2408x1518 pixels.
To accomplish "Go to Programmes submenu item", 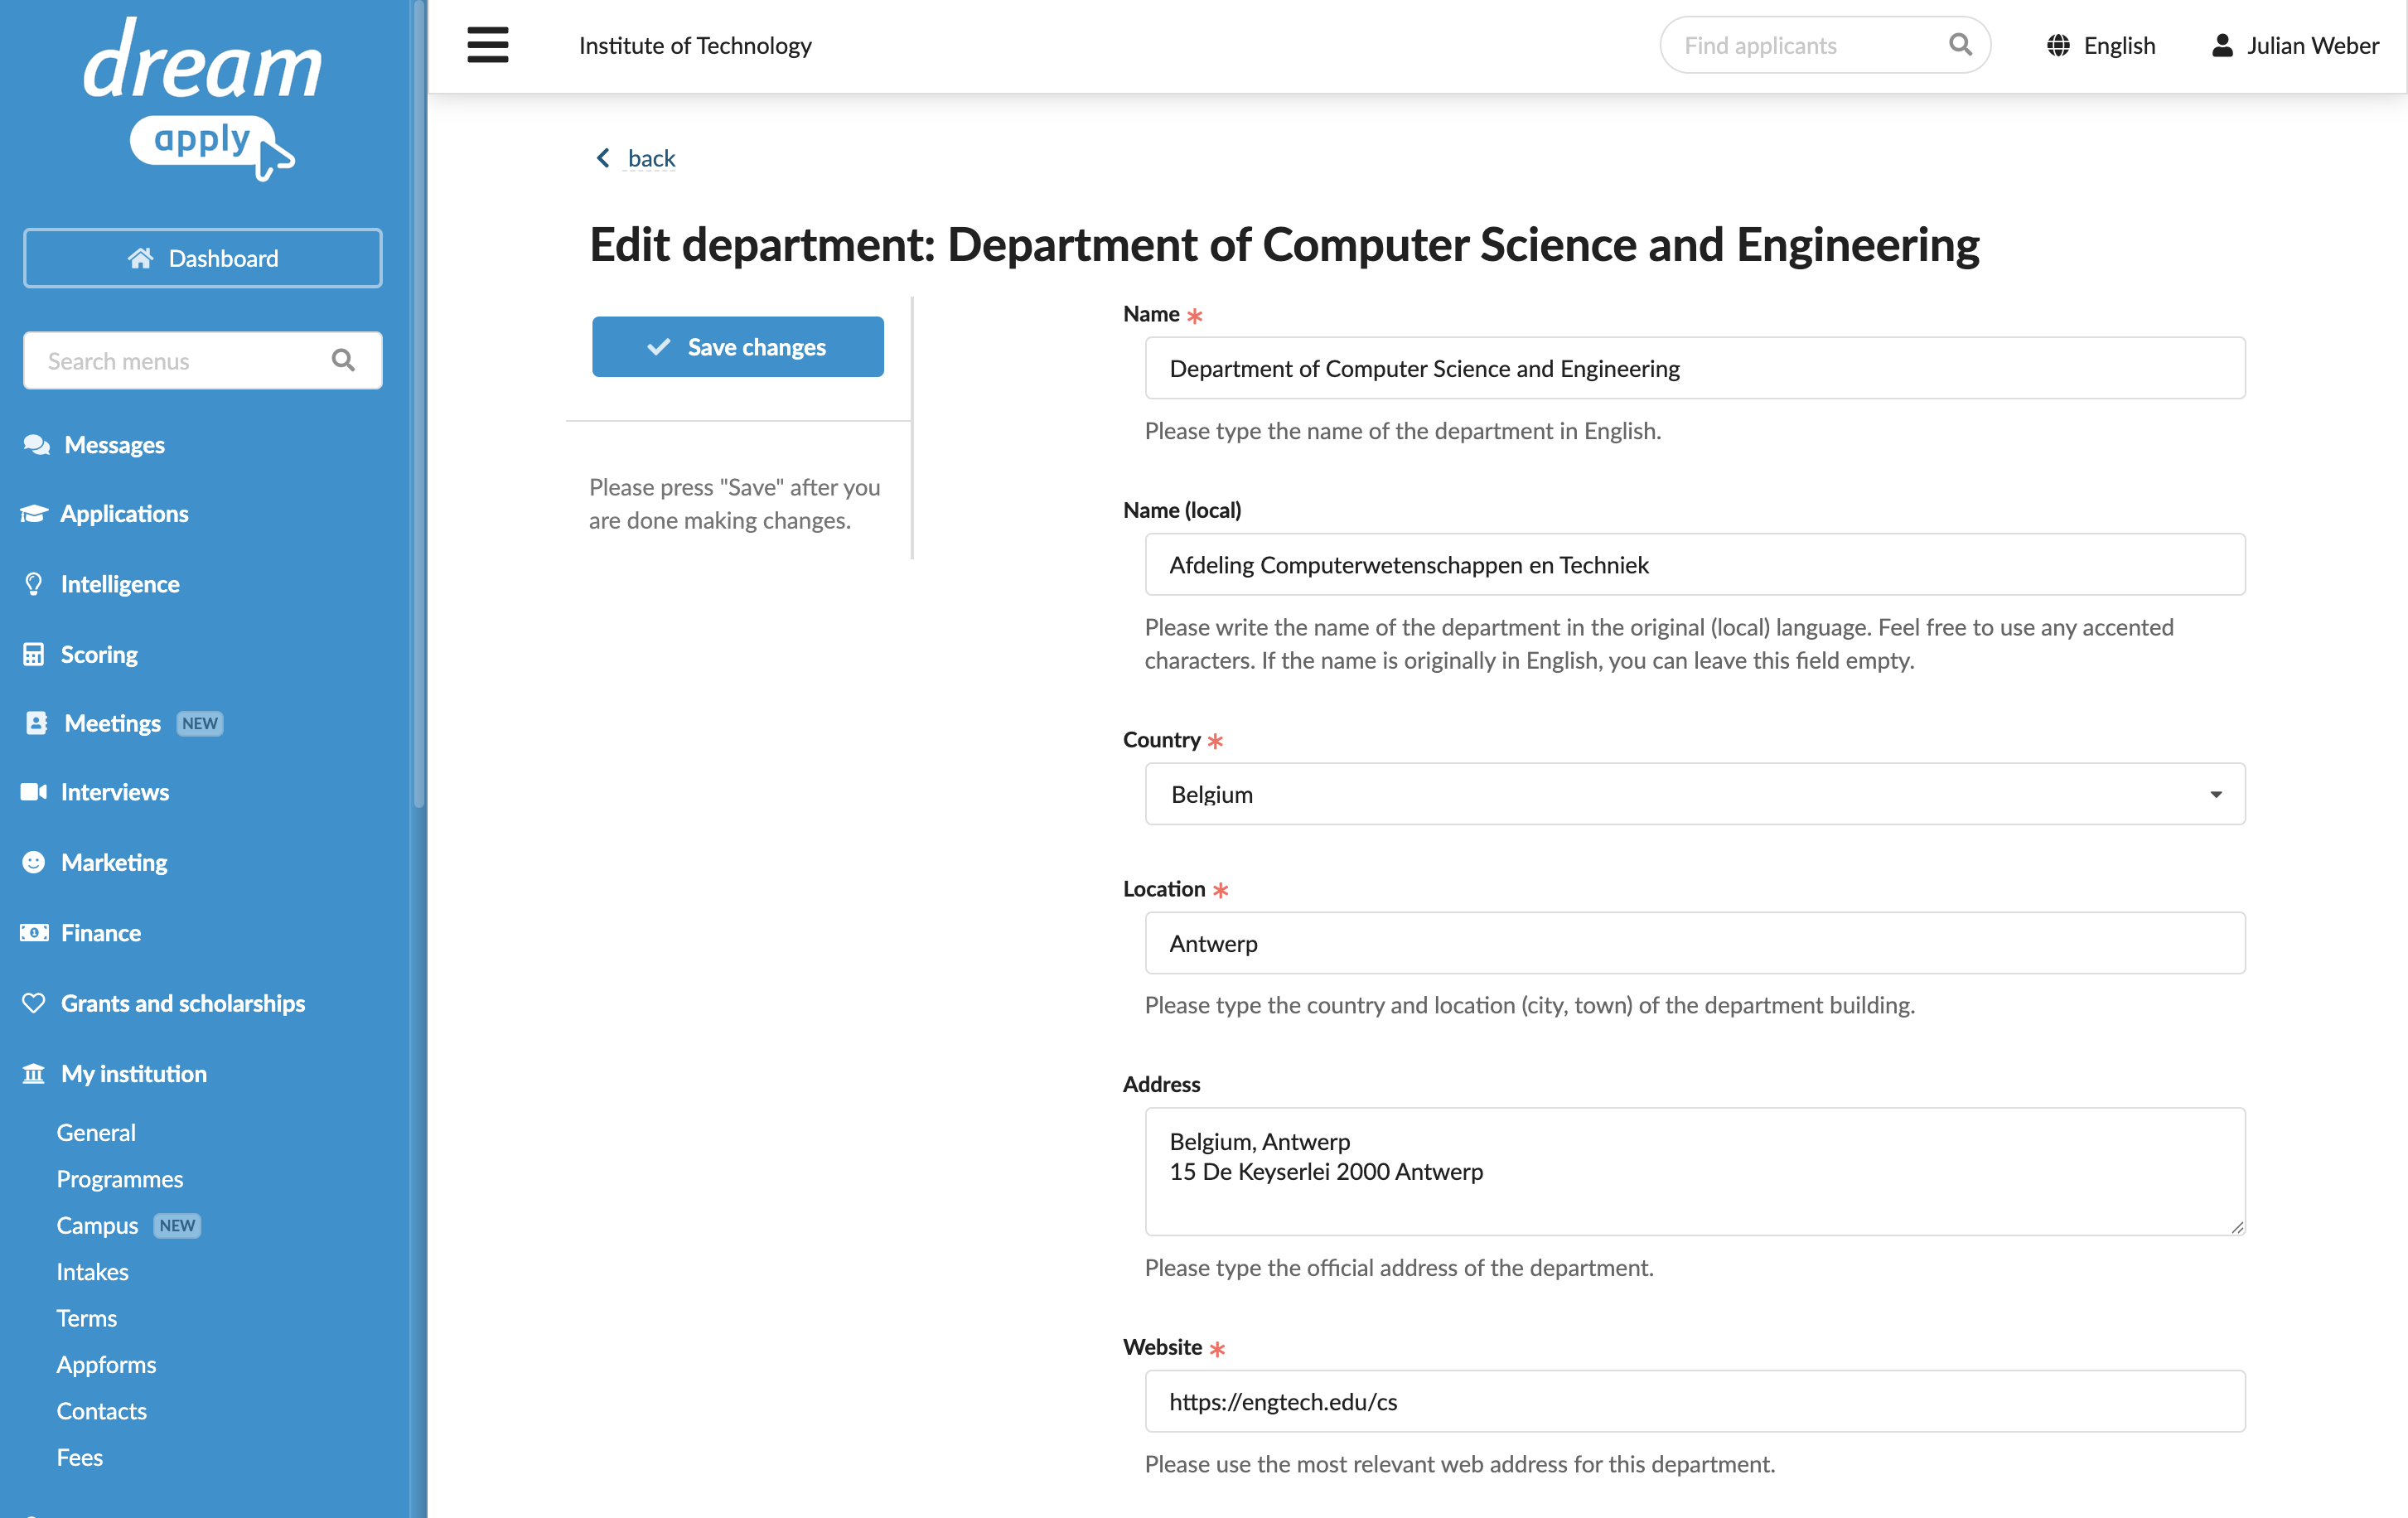I will (x=120, y=1179).
